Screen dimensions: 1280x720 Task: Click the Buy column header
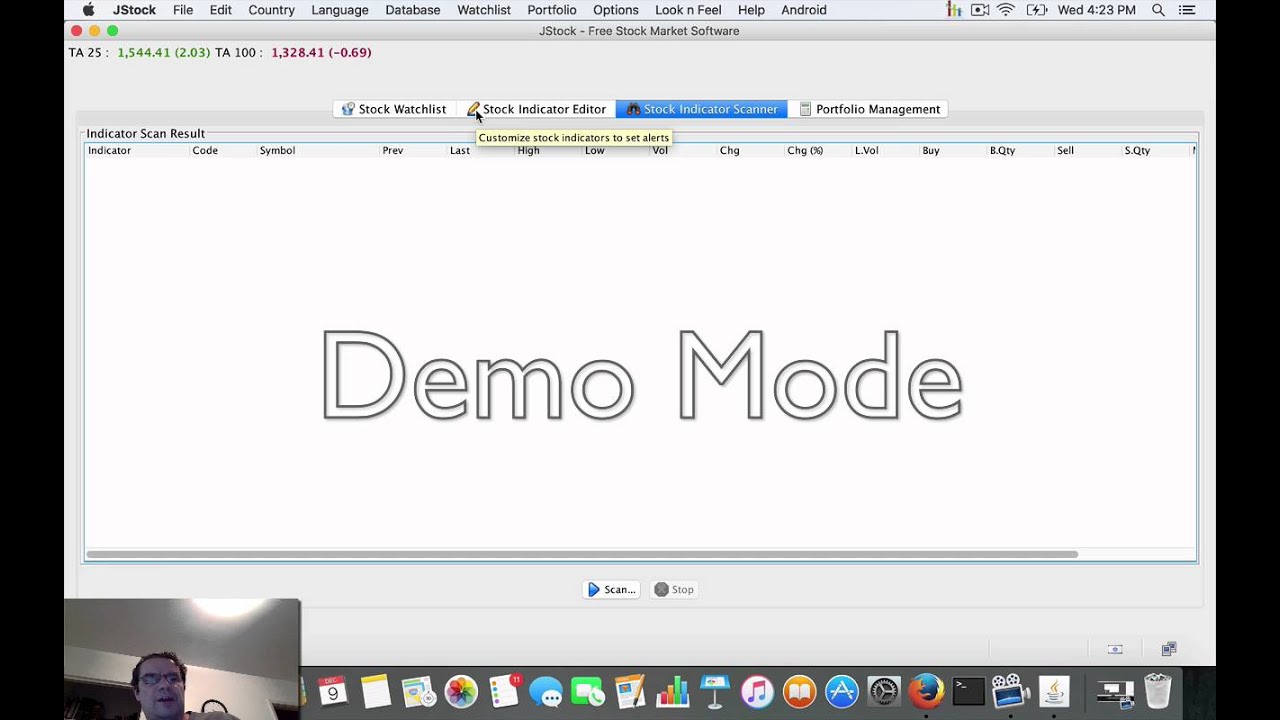click(x=953, y=150)
